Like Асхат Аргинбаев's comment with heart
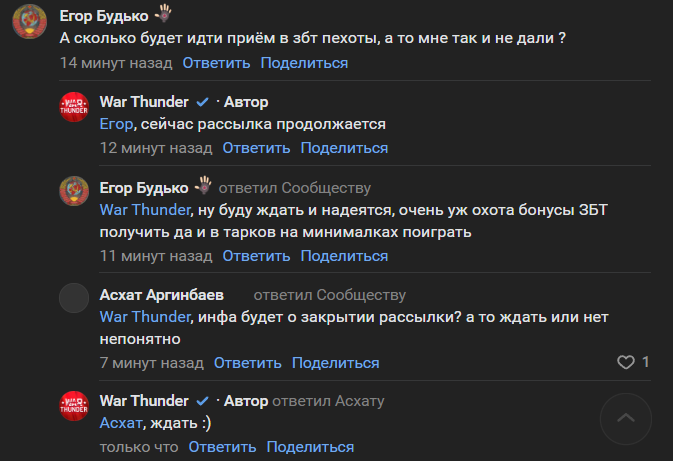 (x=626, y=362)
